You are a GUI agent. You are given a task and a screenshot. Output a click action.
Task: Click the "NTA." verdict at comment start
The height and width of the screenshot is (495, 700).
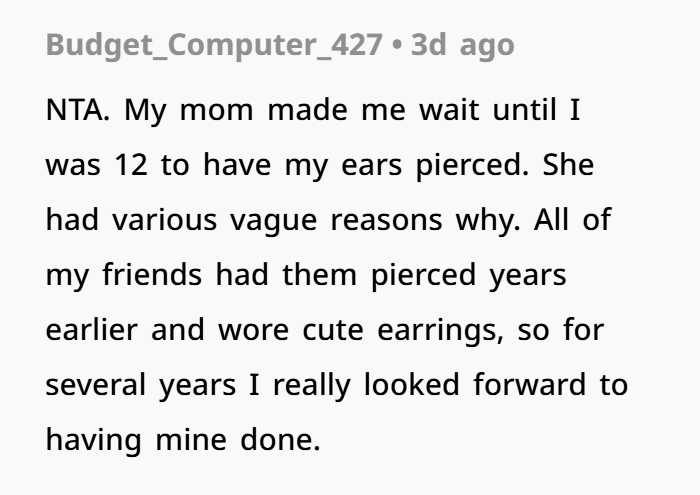[x=78, y=110]
